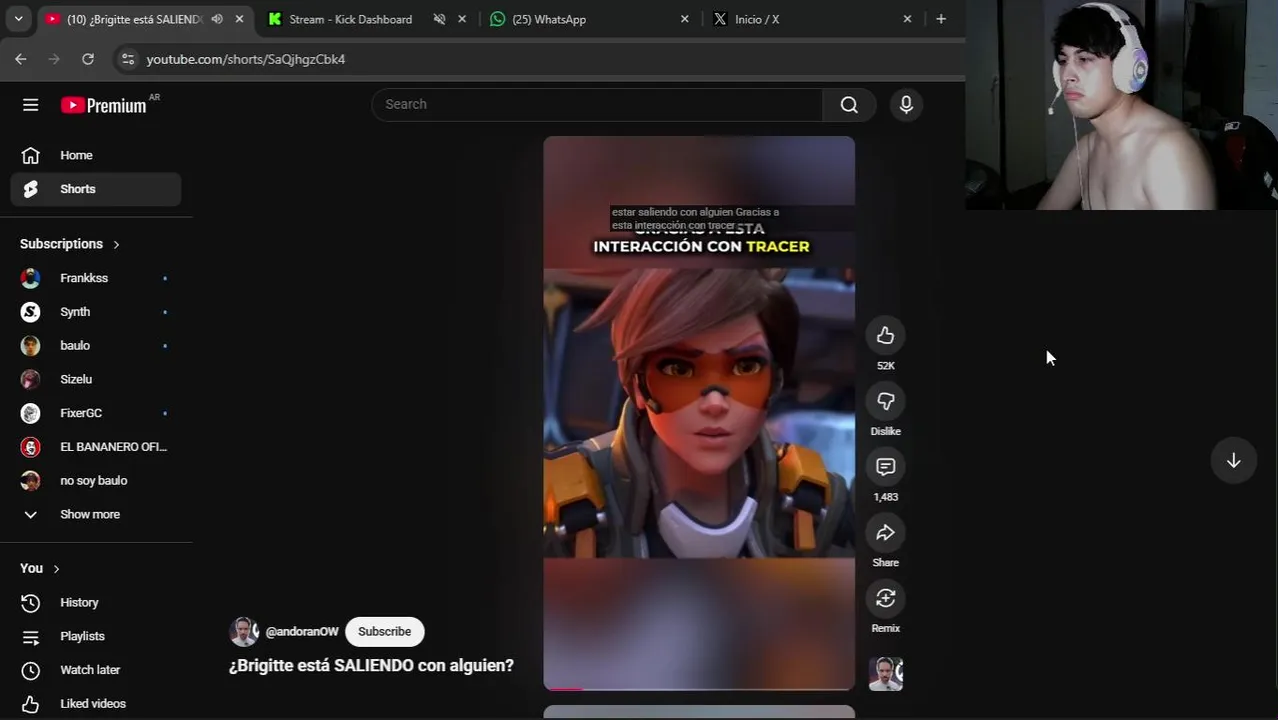Open the comments with 1,483 count
This screenshot has height=720, width=1278.
click(x=885, y=467)
